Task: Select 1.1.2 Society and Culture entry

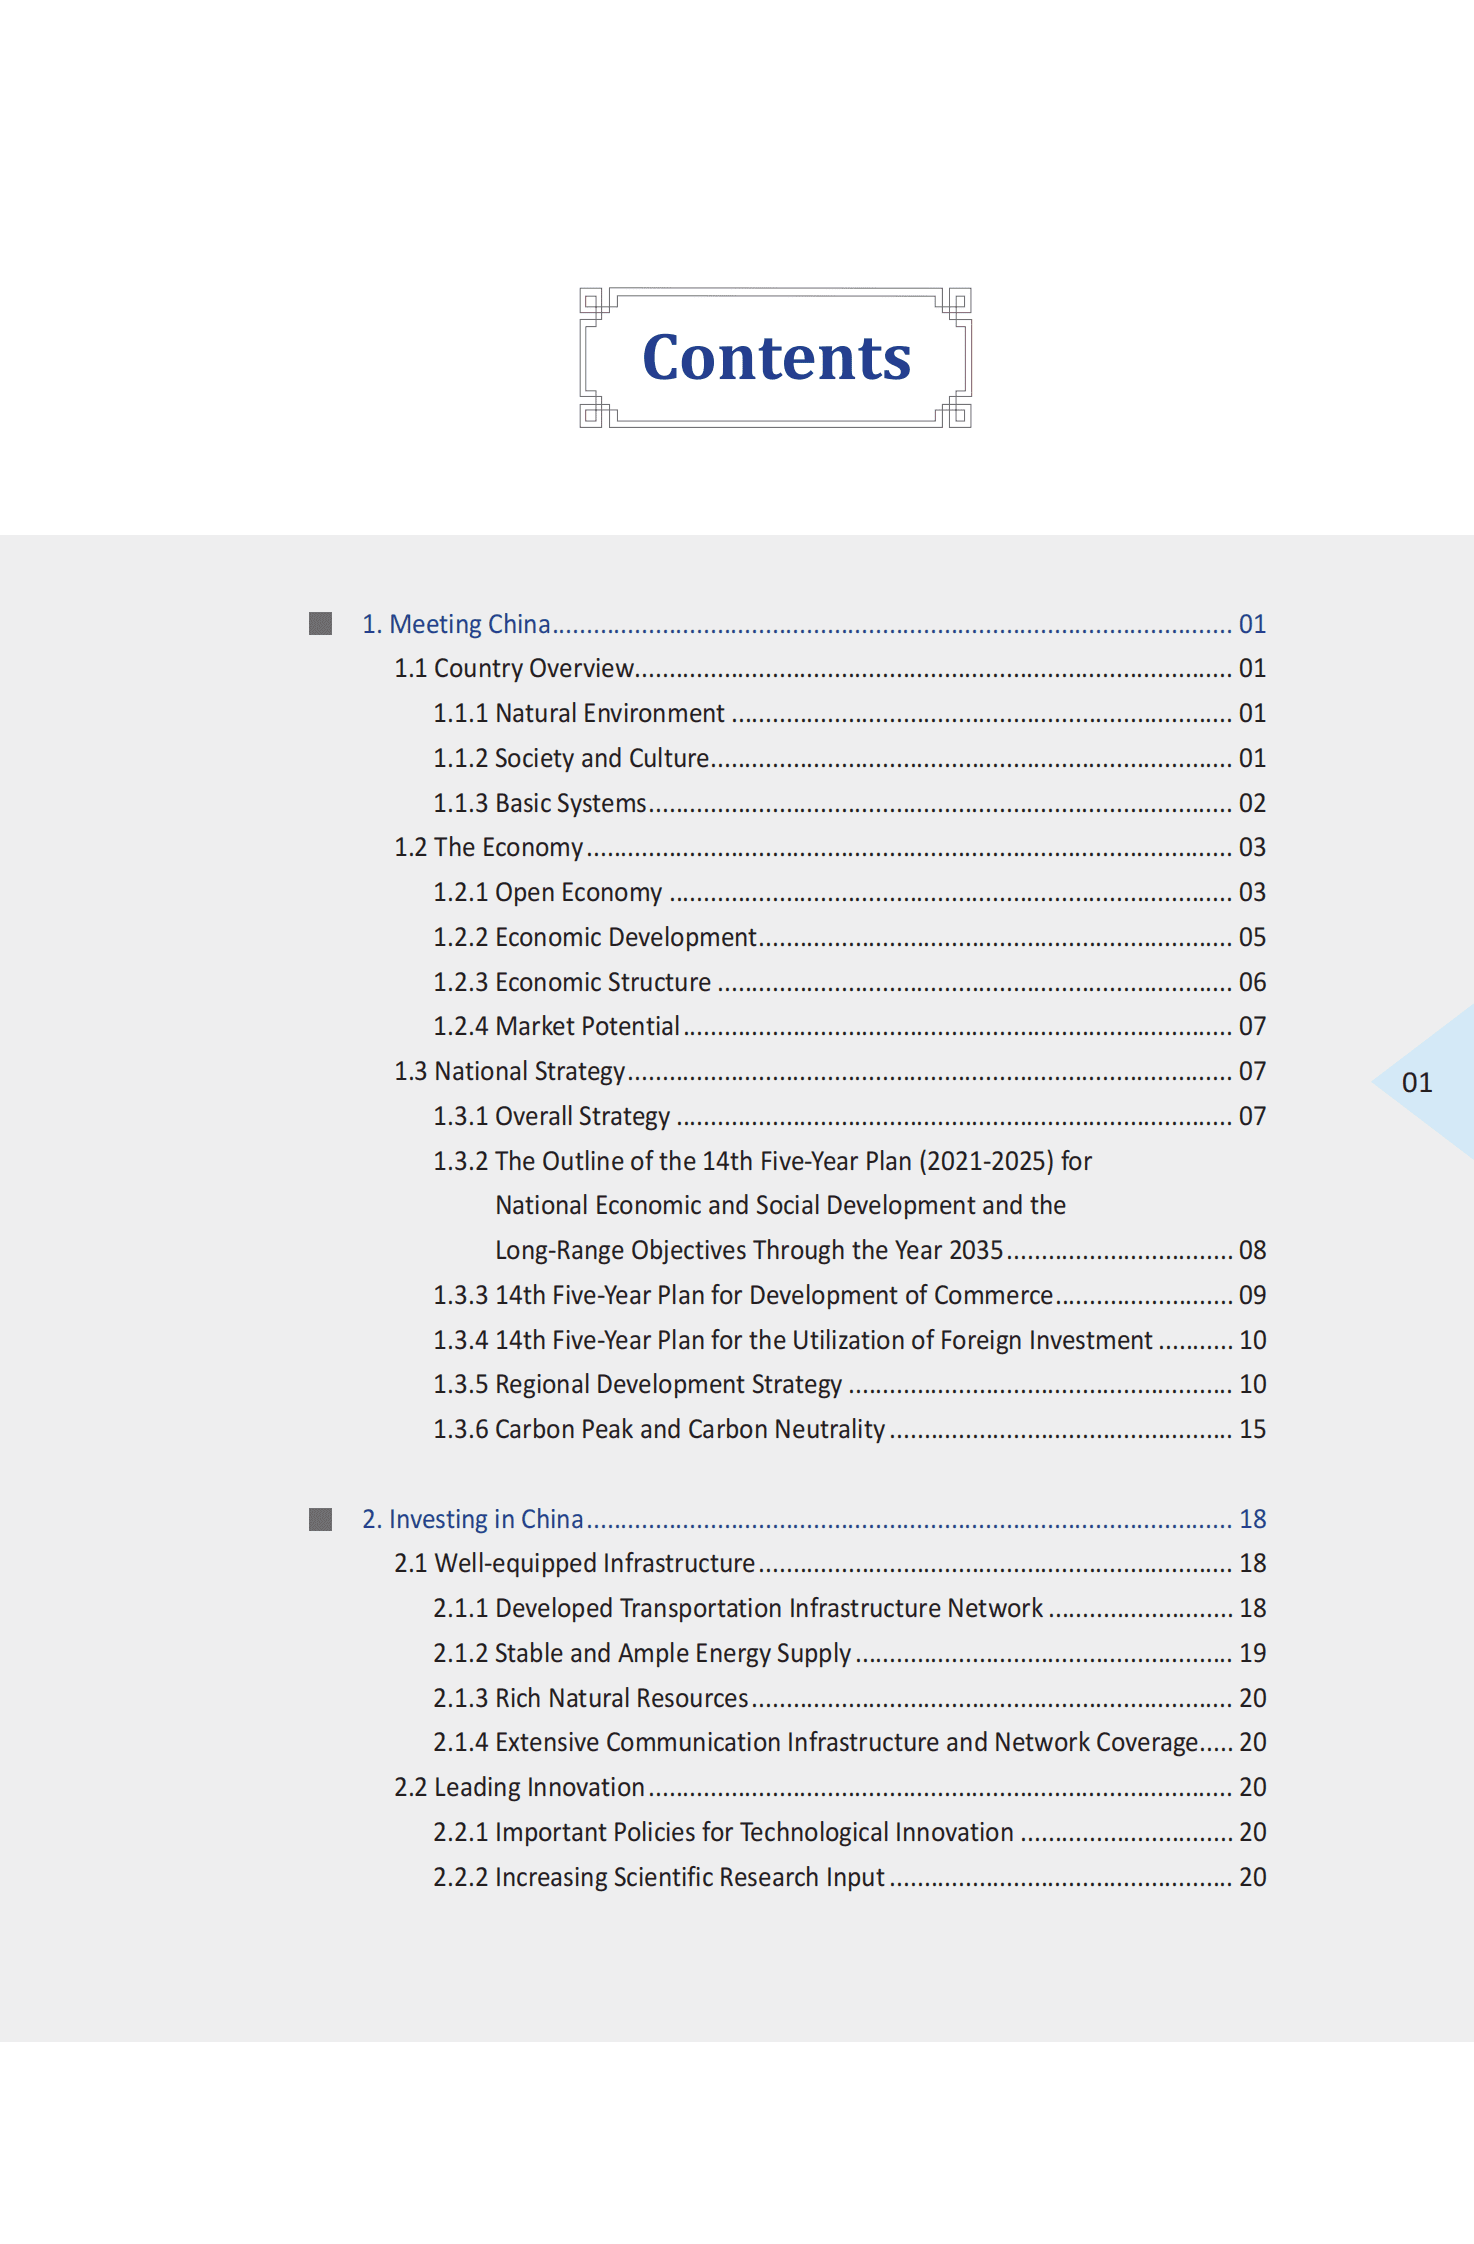Action: point(571,758)
